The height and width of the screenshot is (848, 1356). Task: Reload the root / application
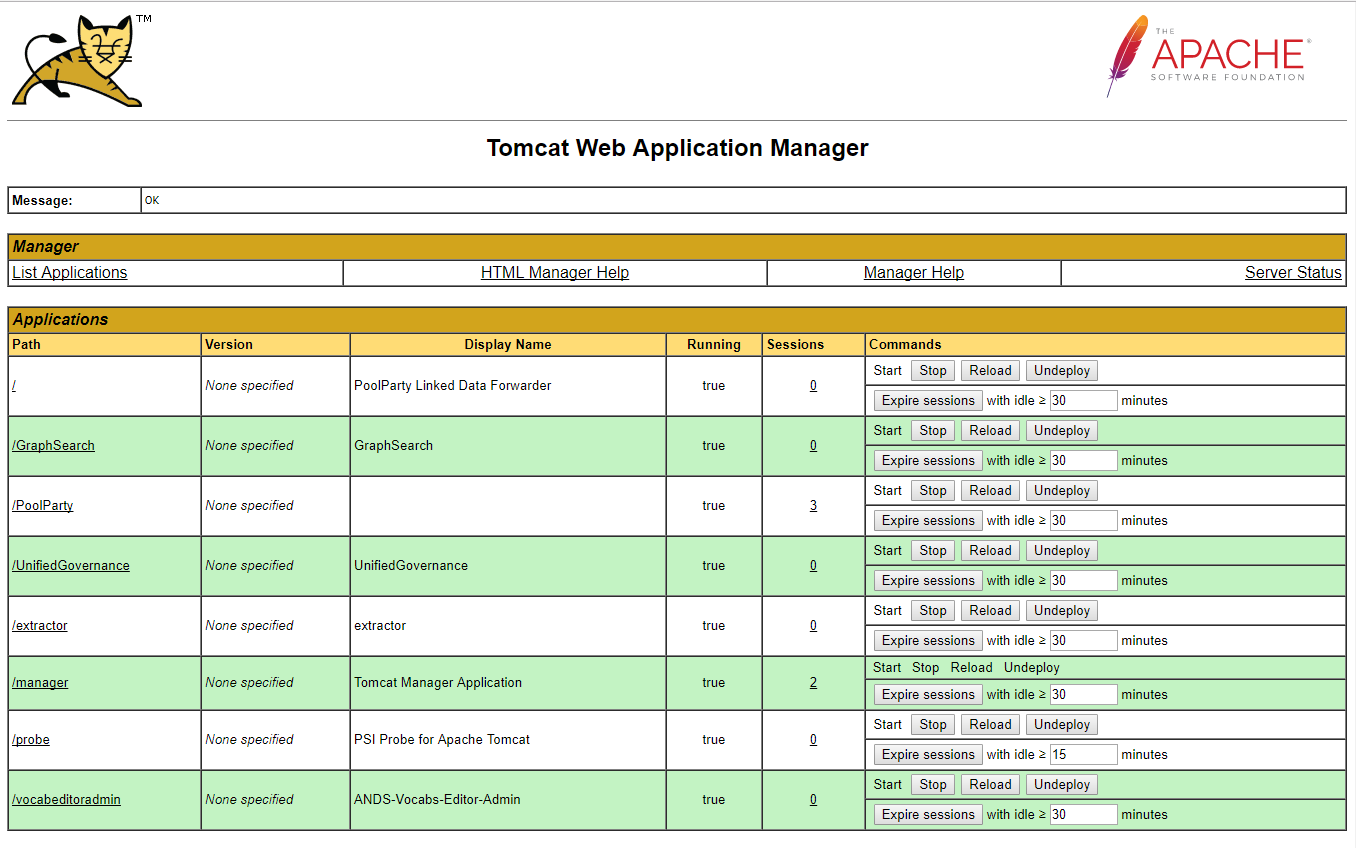pos(990,370)
